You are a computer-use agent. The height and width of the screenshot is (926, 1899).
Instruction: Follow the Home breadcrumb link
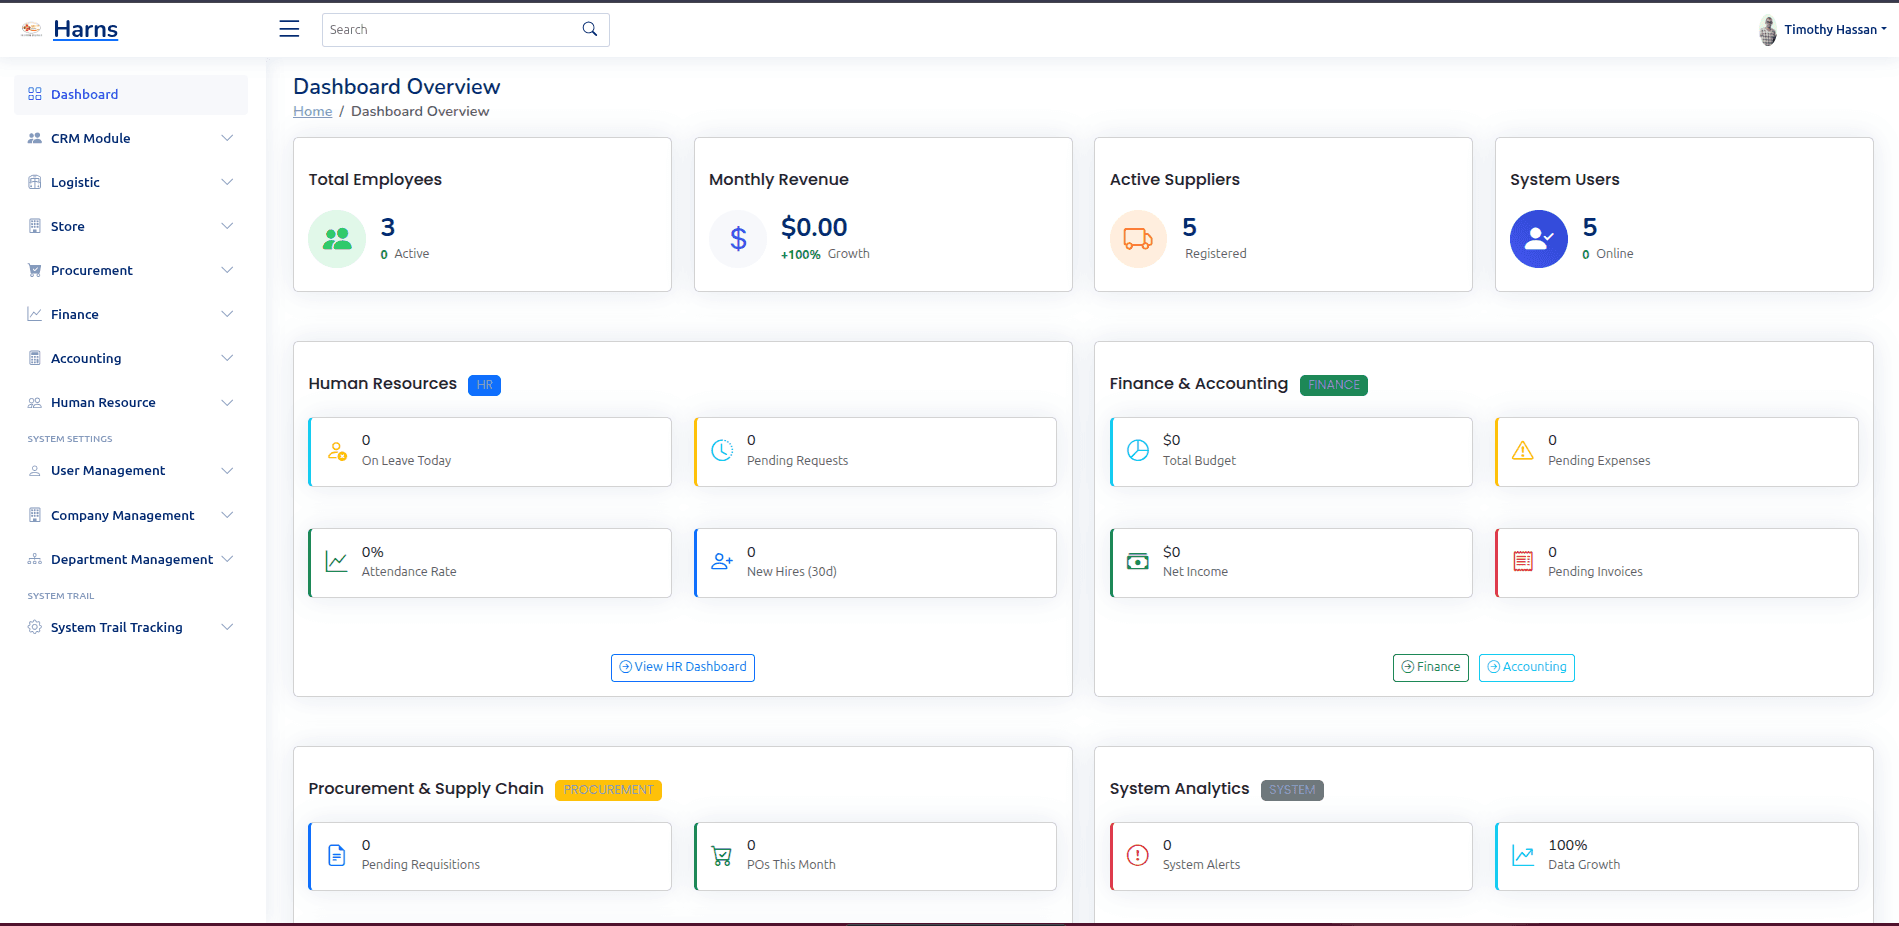pyautogui.click(x=312, y=111)
